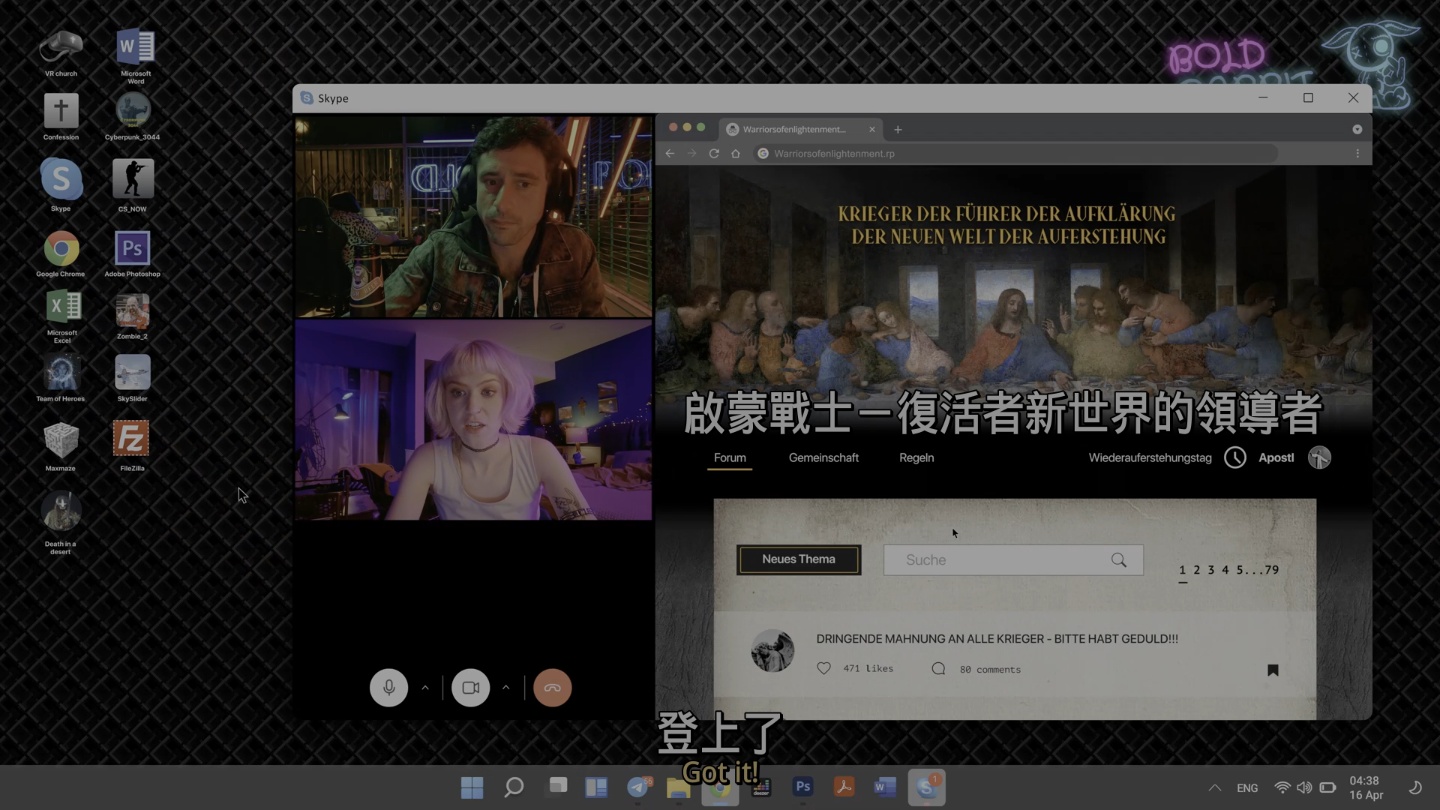Open the browser three-dot menu
Image resolution: width=1440 pixels, height=810 pixels.
1357,154
